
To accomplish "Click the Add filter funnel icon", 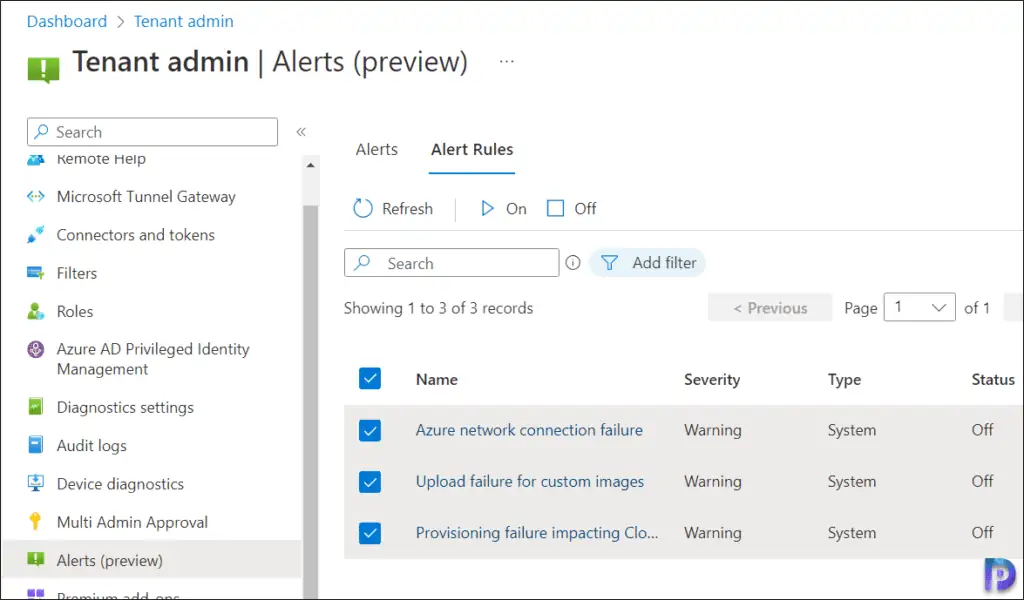I will click(x=609, y=262).
